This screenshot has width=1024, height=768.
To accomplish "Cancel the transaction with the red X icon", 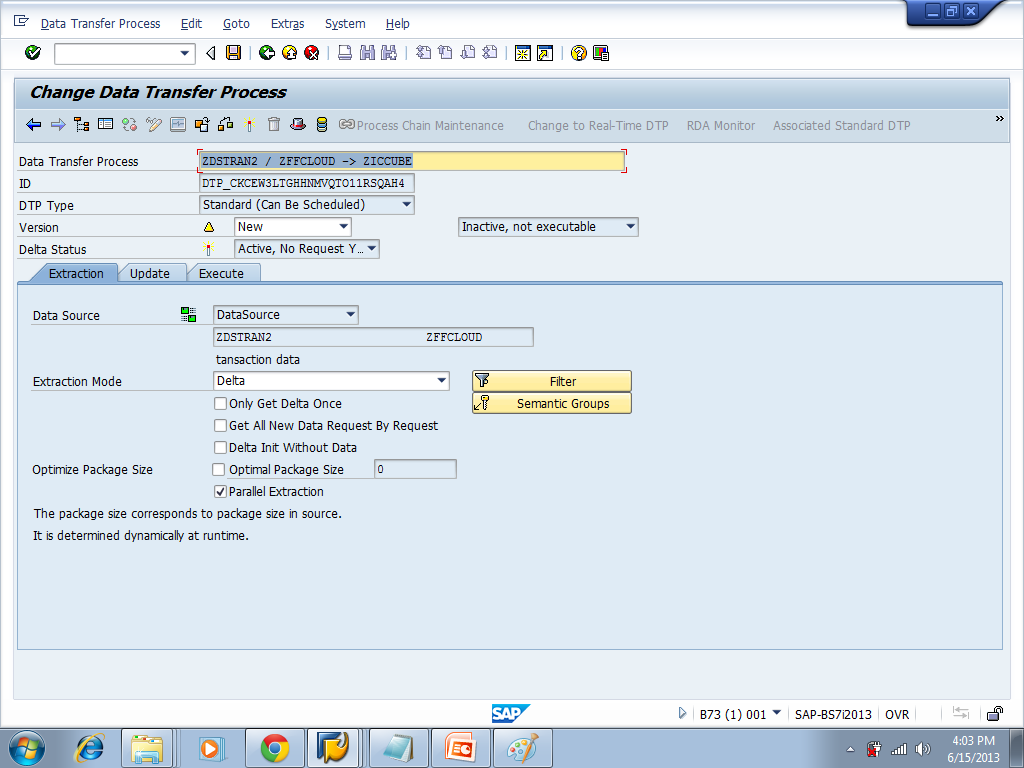I will [310, 54].
